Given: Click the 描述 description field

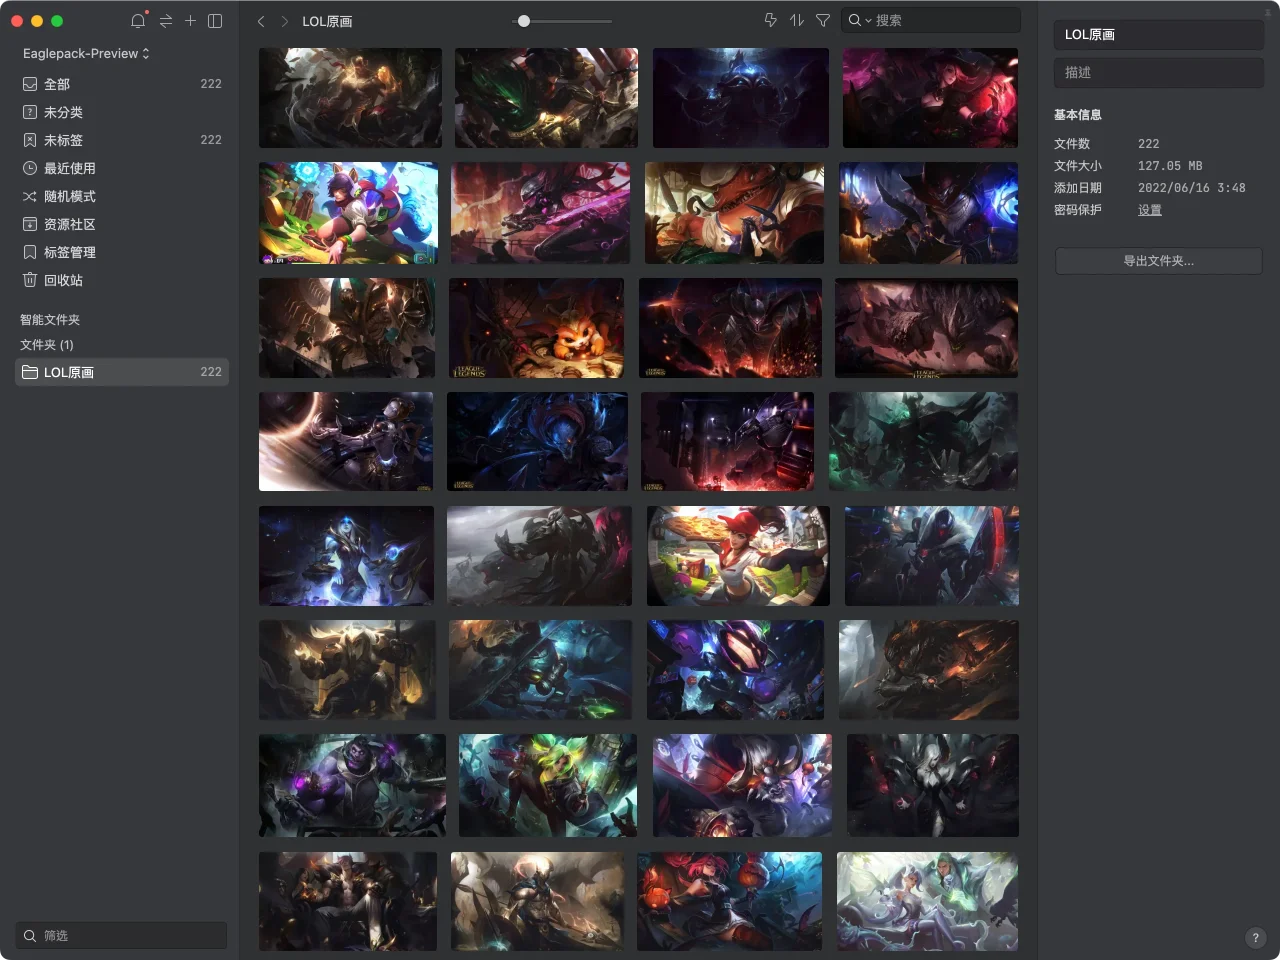Looking at the screenshot, I should (x=1158, y=73).
